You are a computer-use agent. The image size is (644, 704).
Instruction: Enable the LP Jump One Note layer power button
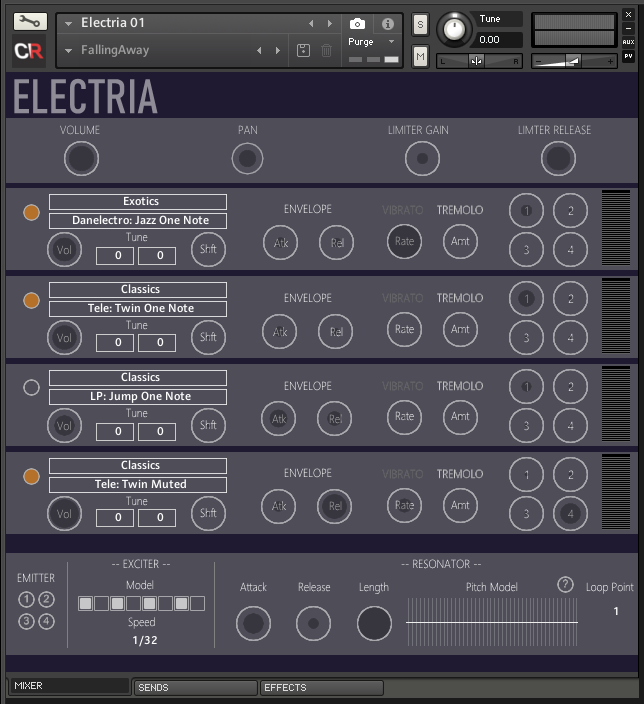point(31,387)
